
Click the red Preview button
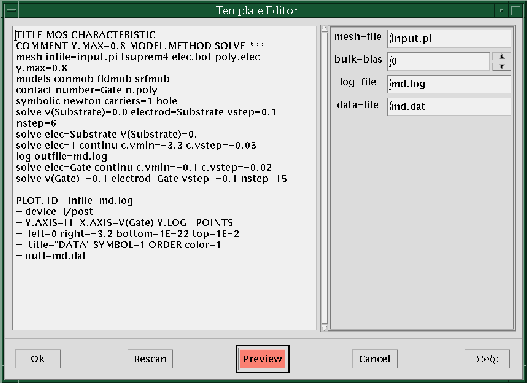tap(262, 359)
